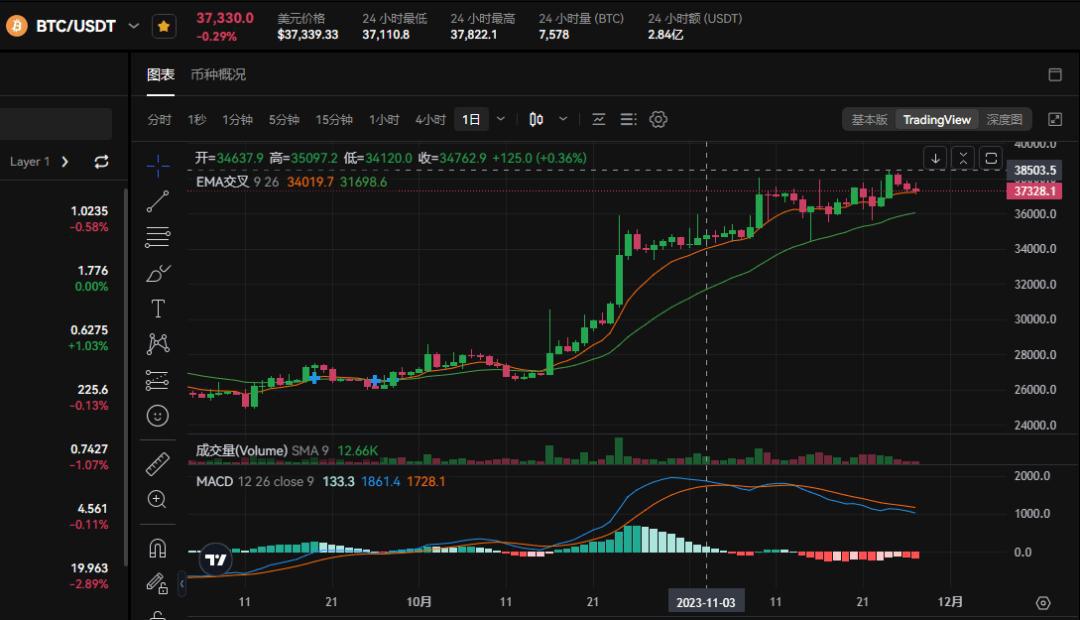
Task: Click the zoom-in magnifier tool
Action: coord(157,498)
